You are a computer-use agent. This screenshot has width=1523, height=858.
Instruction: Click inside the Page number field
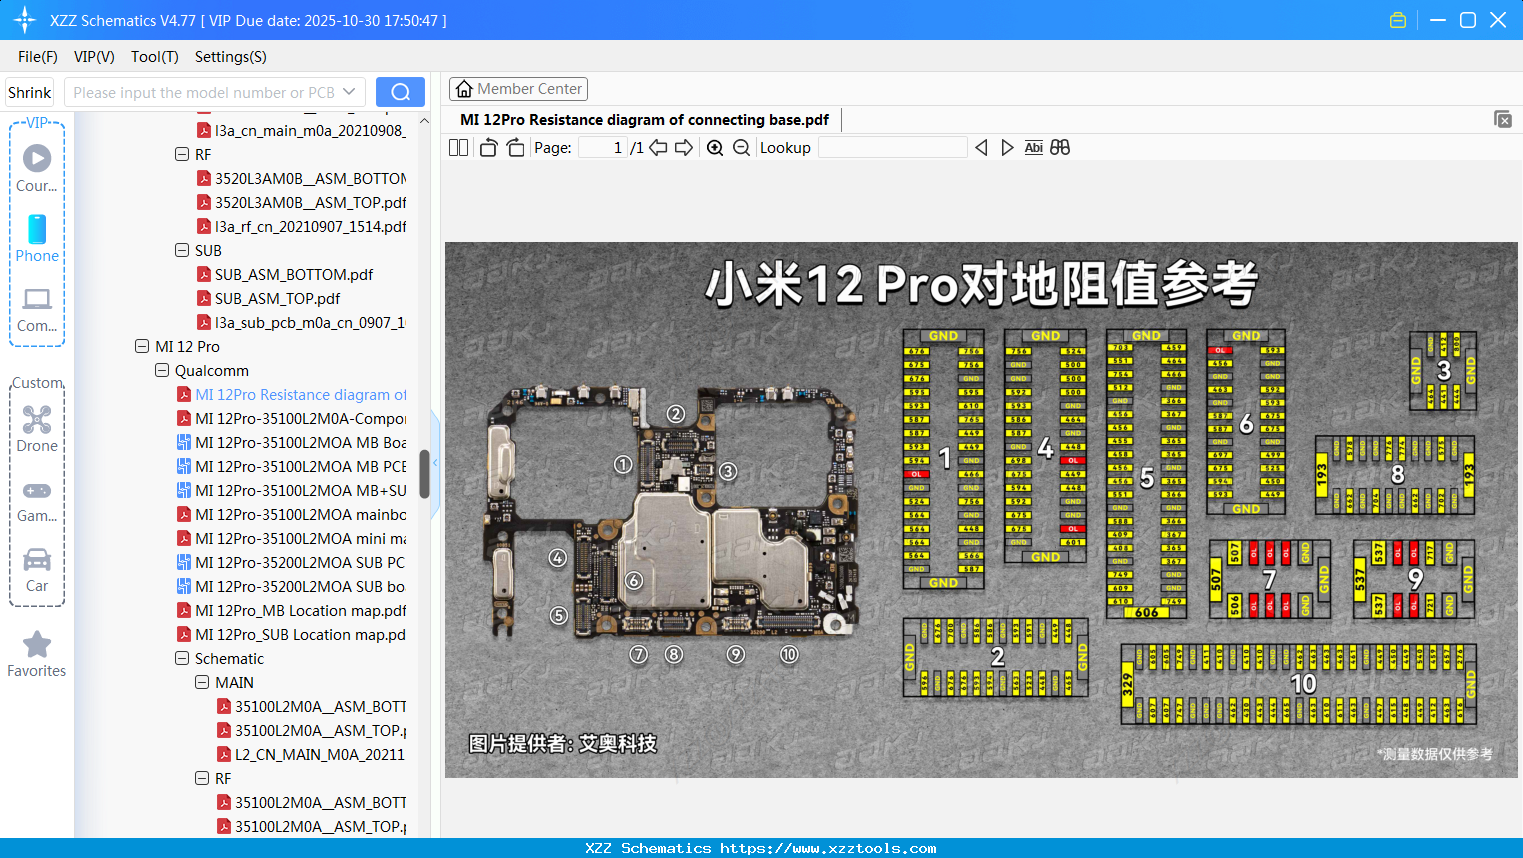[601, 147]
